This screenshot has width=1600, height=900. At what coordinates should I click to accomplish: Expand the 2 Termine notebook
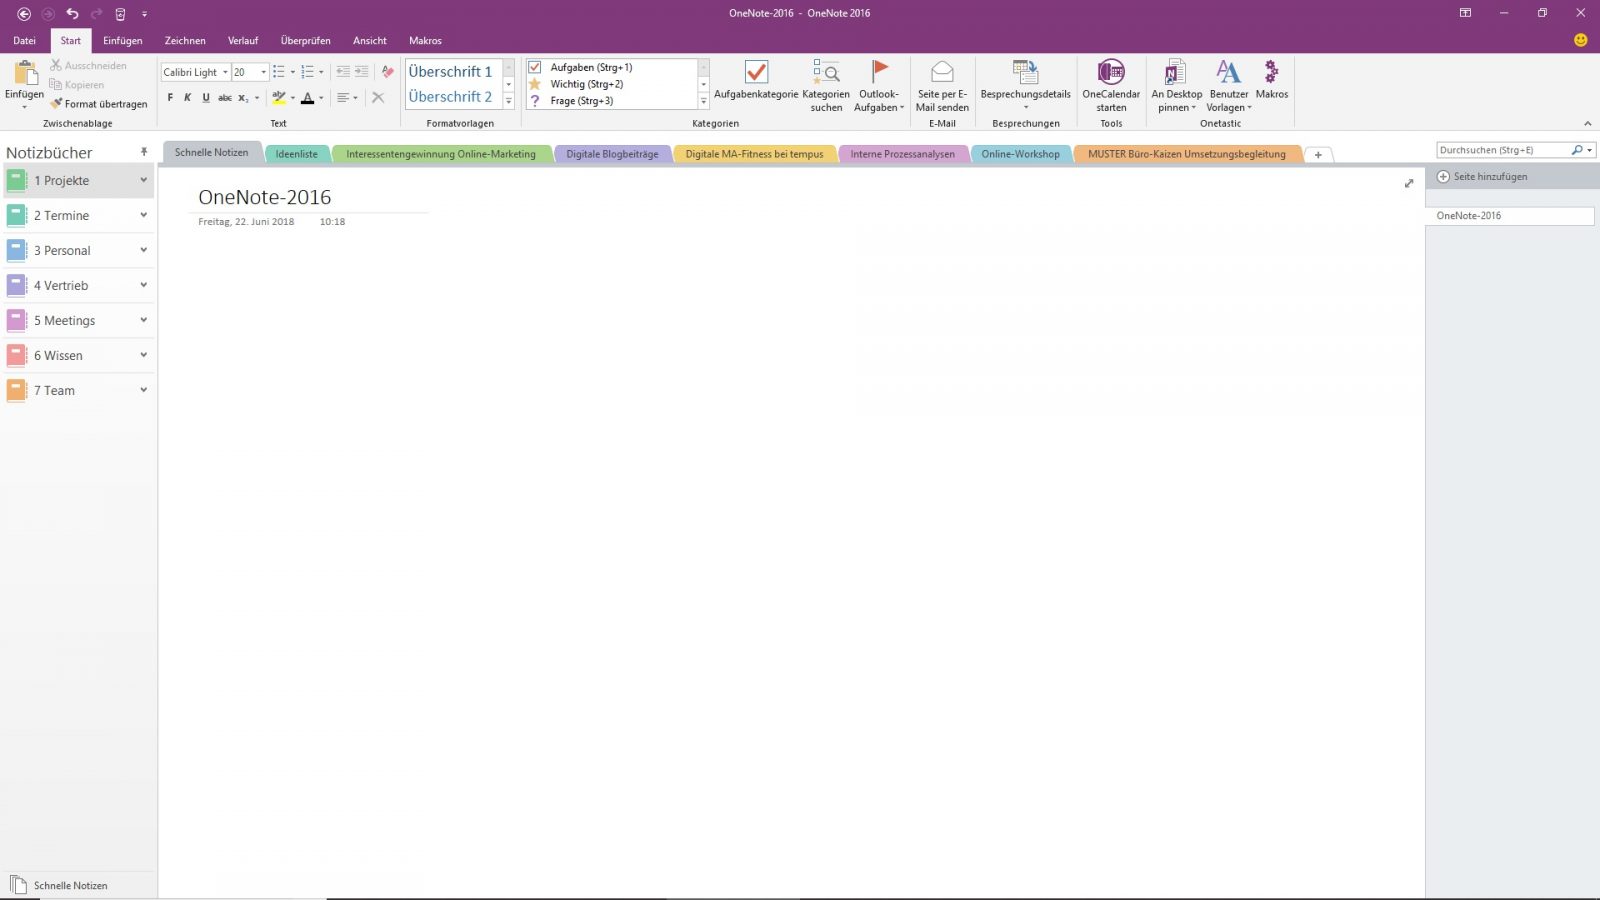pyautogui.click(x=144, y=215)
